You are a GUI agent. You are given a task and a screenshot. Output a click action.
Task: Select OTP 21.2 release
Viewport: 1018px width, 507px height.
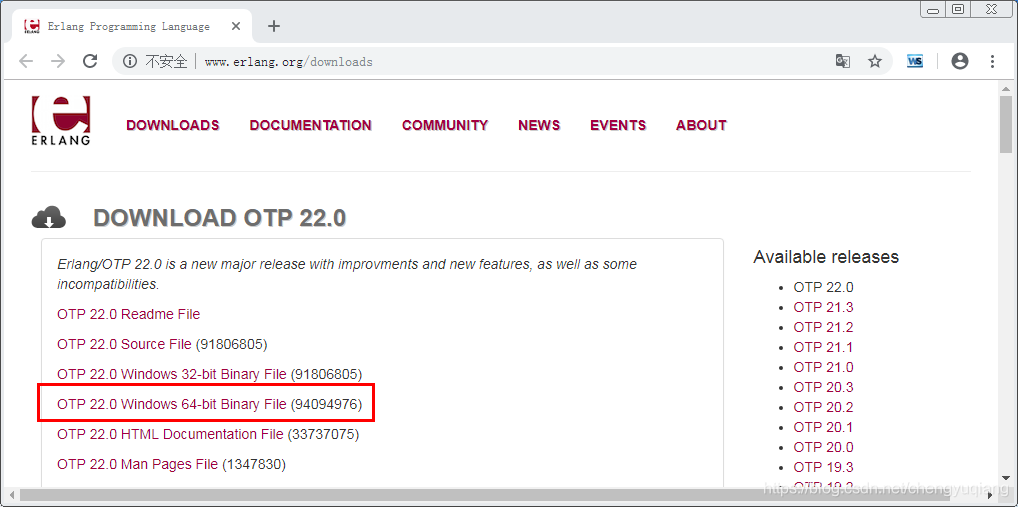click(823, 327)
